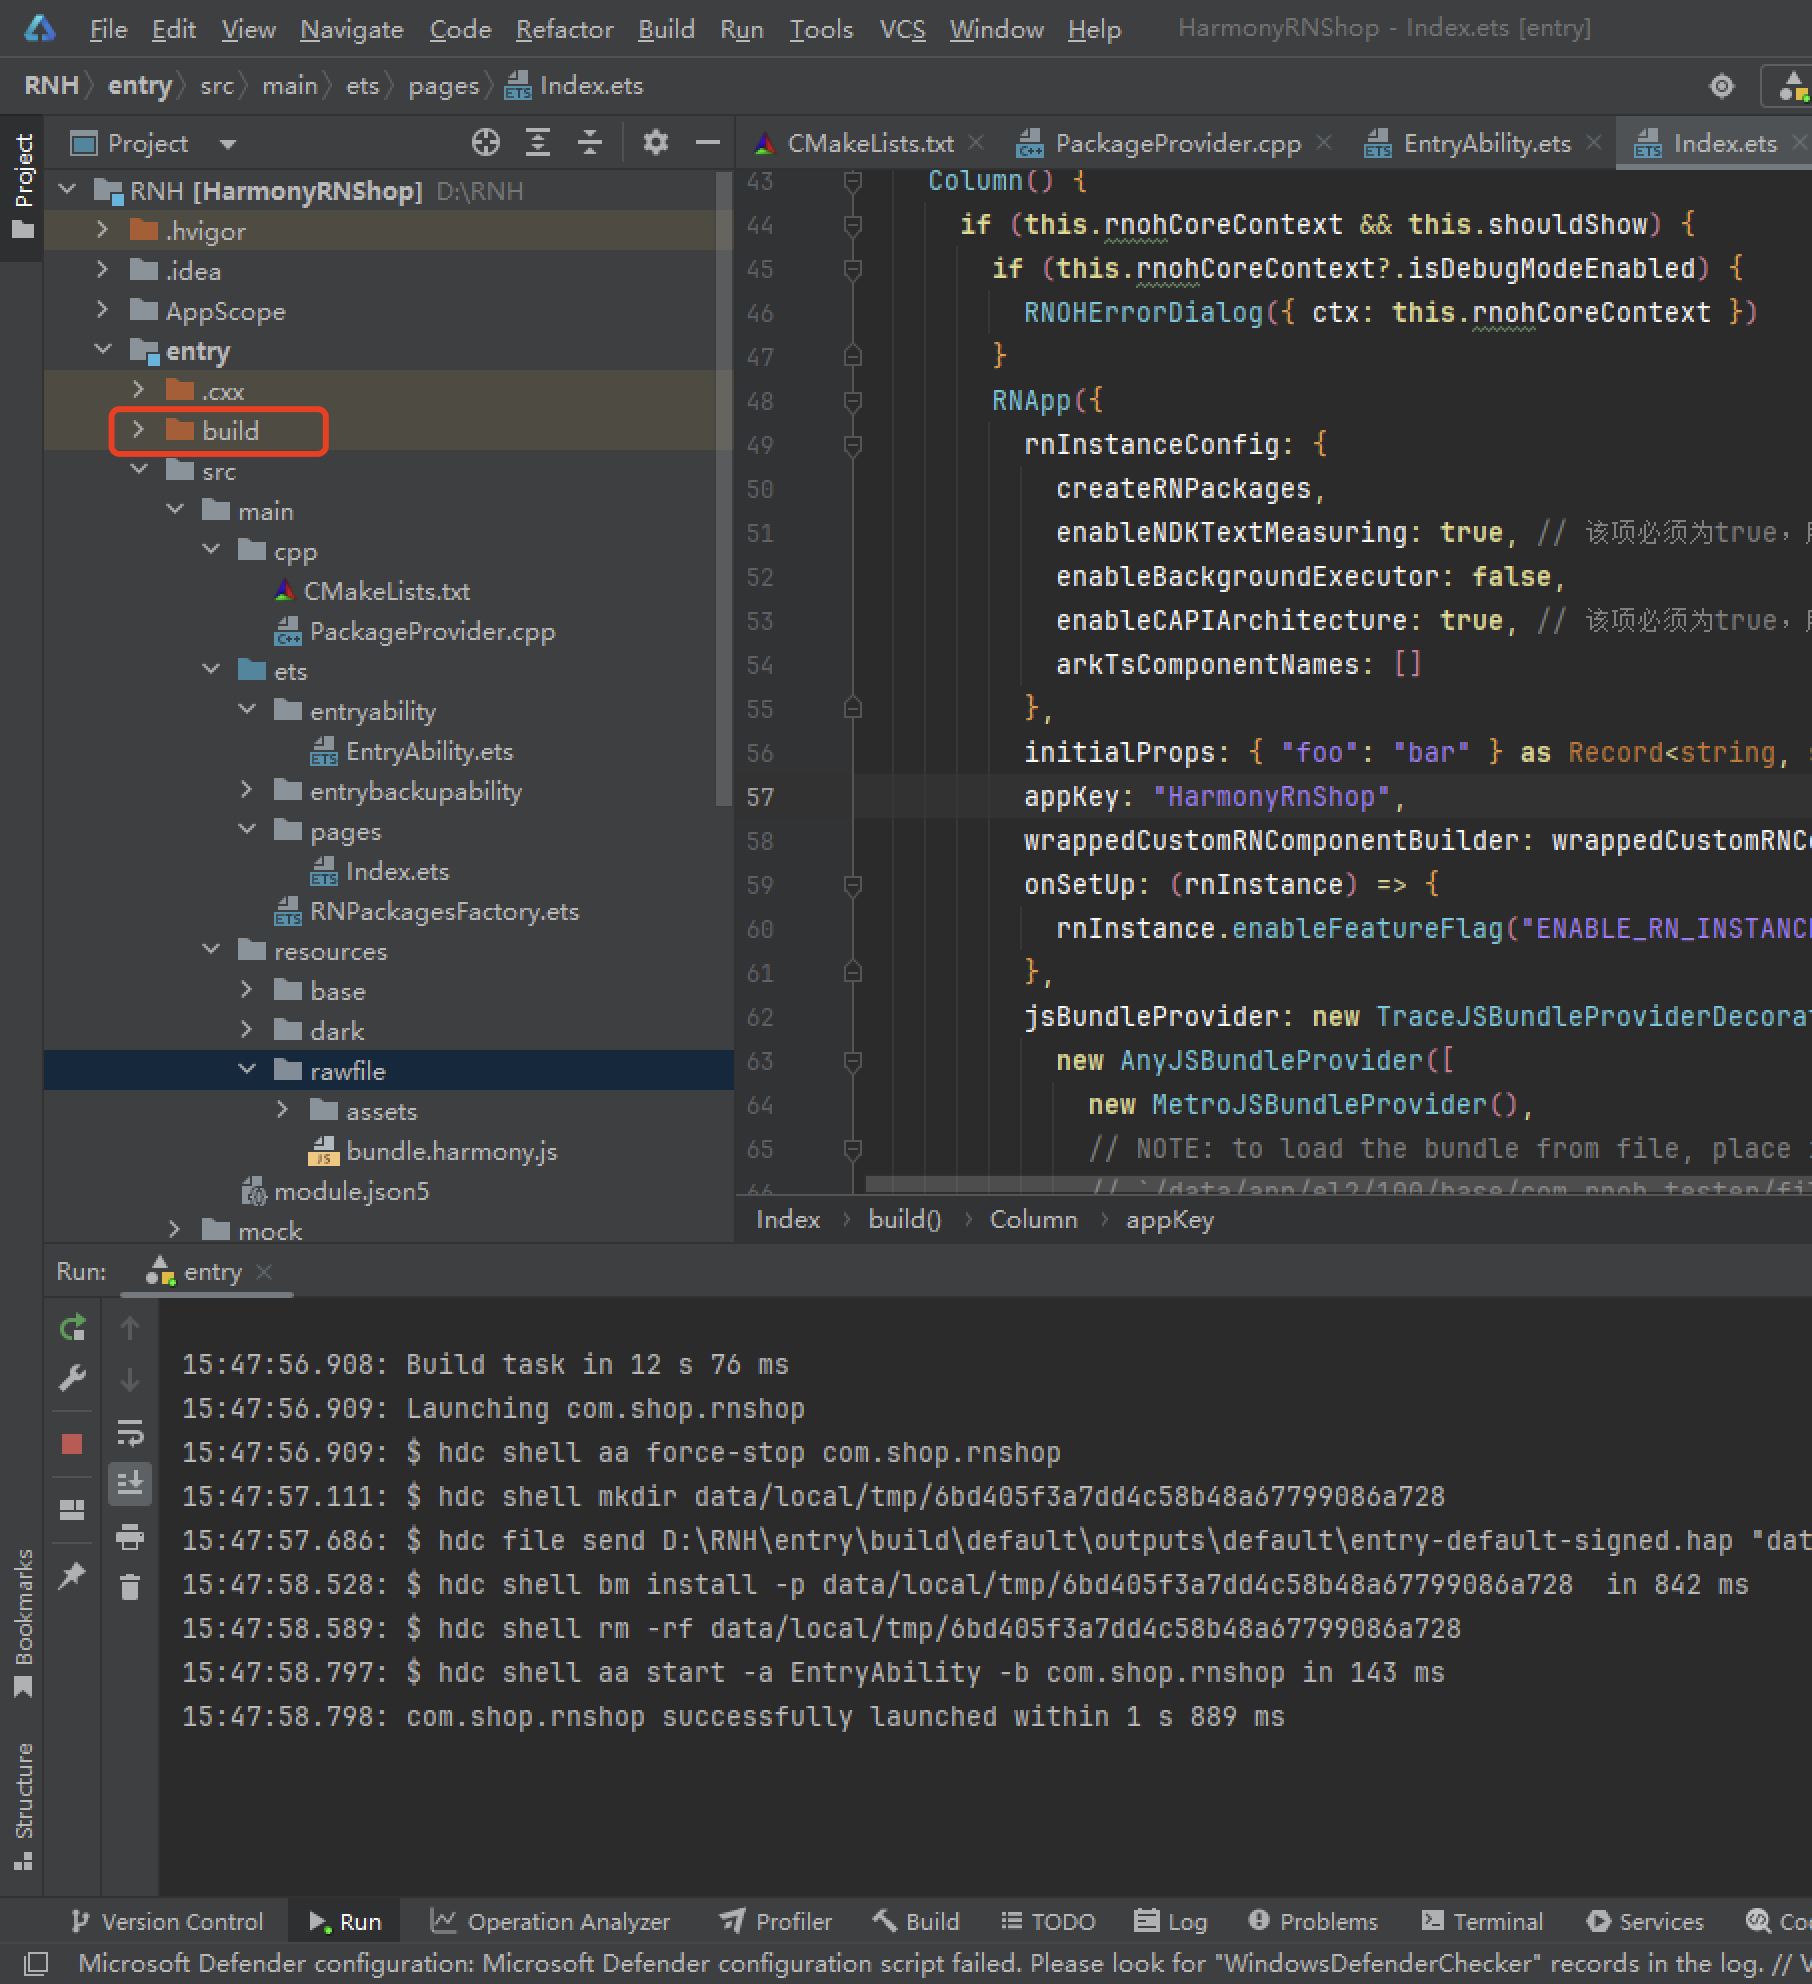Screen dimensions: 1812x1984
Task: Click the pages breadcrumb in navigation bar
Action: tap(443, 86)
